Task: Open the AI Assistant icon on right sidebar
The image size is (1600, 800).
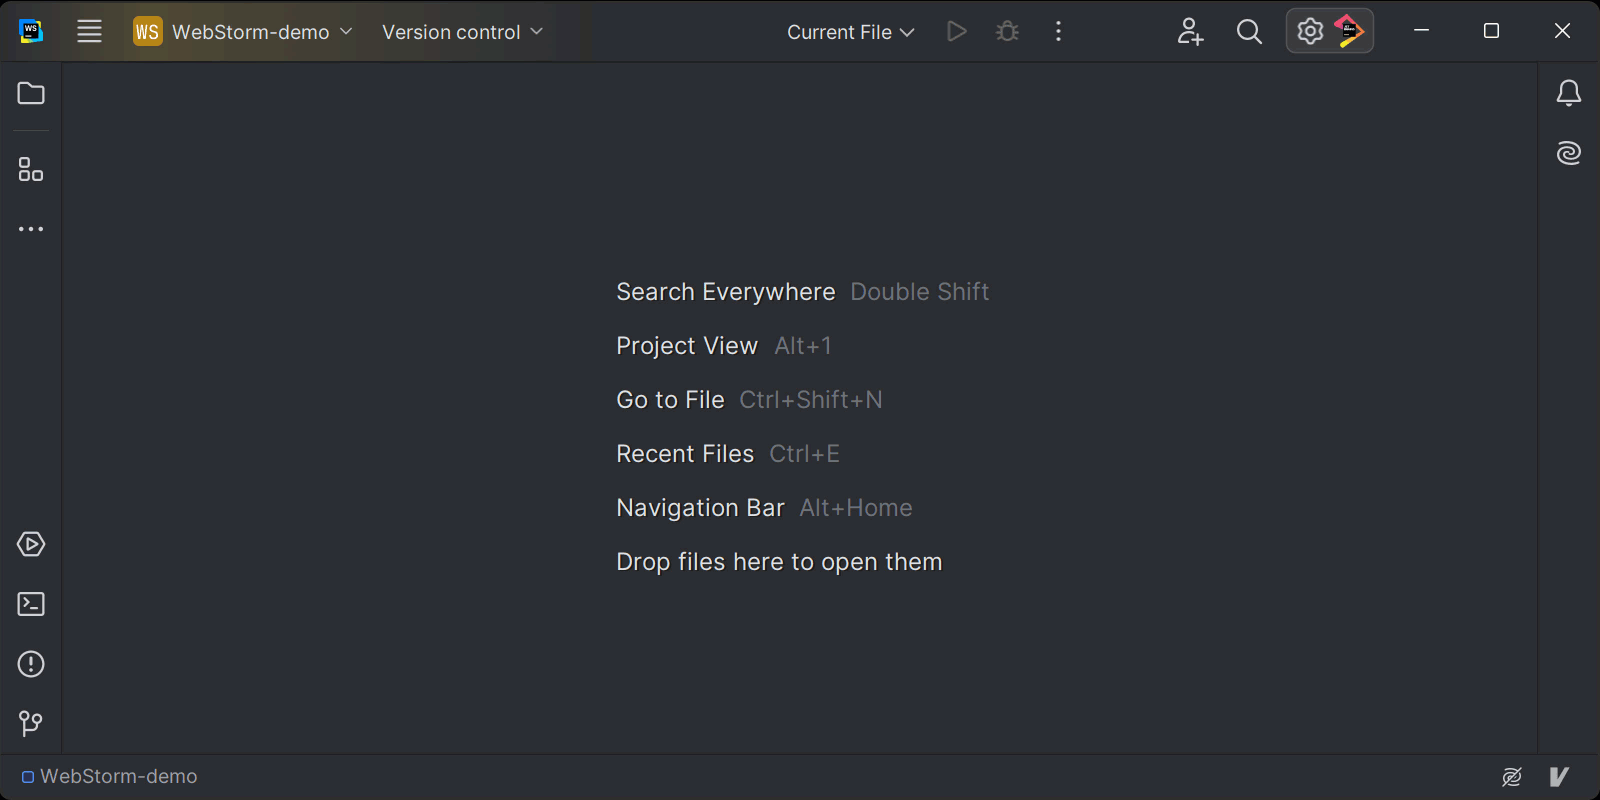Action: pos(1569,152)
